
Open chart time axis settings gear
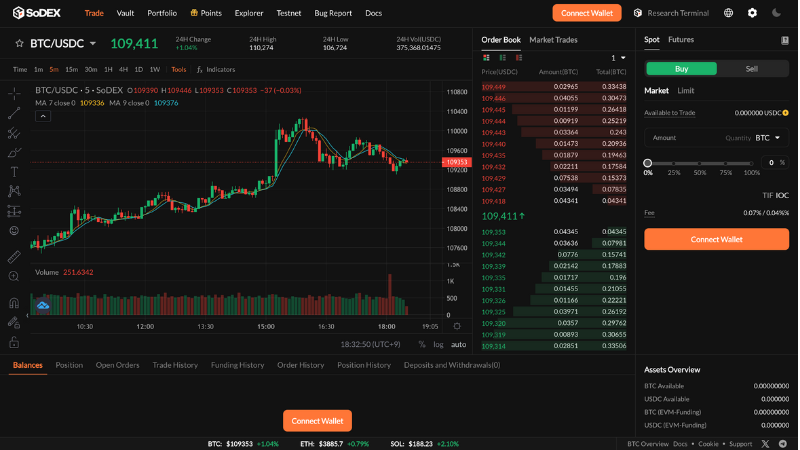pyautogui.click(x=457, y=326)
